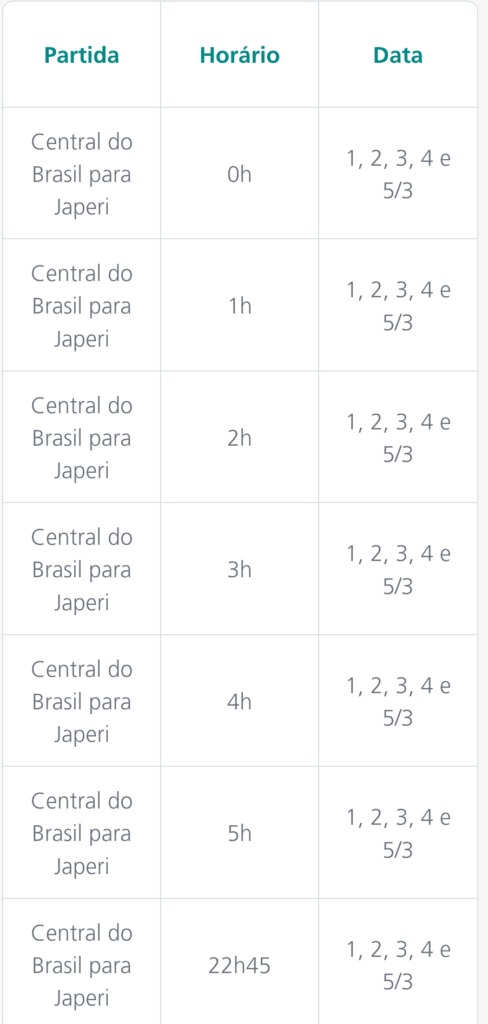The height and width of the screenshot is (1024, 488).
Task: Select the 22h45 departure time cell
Action: [240, 961]
